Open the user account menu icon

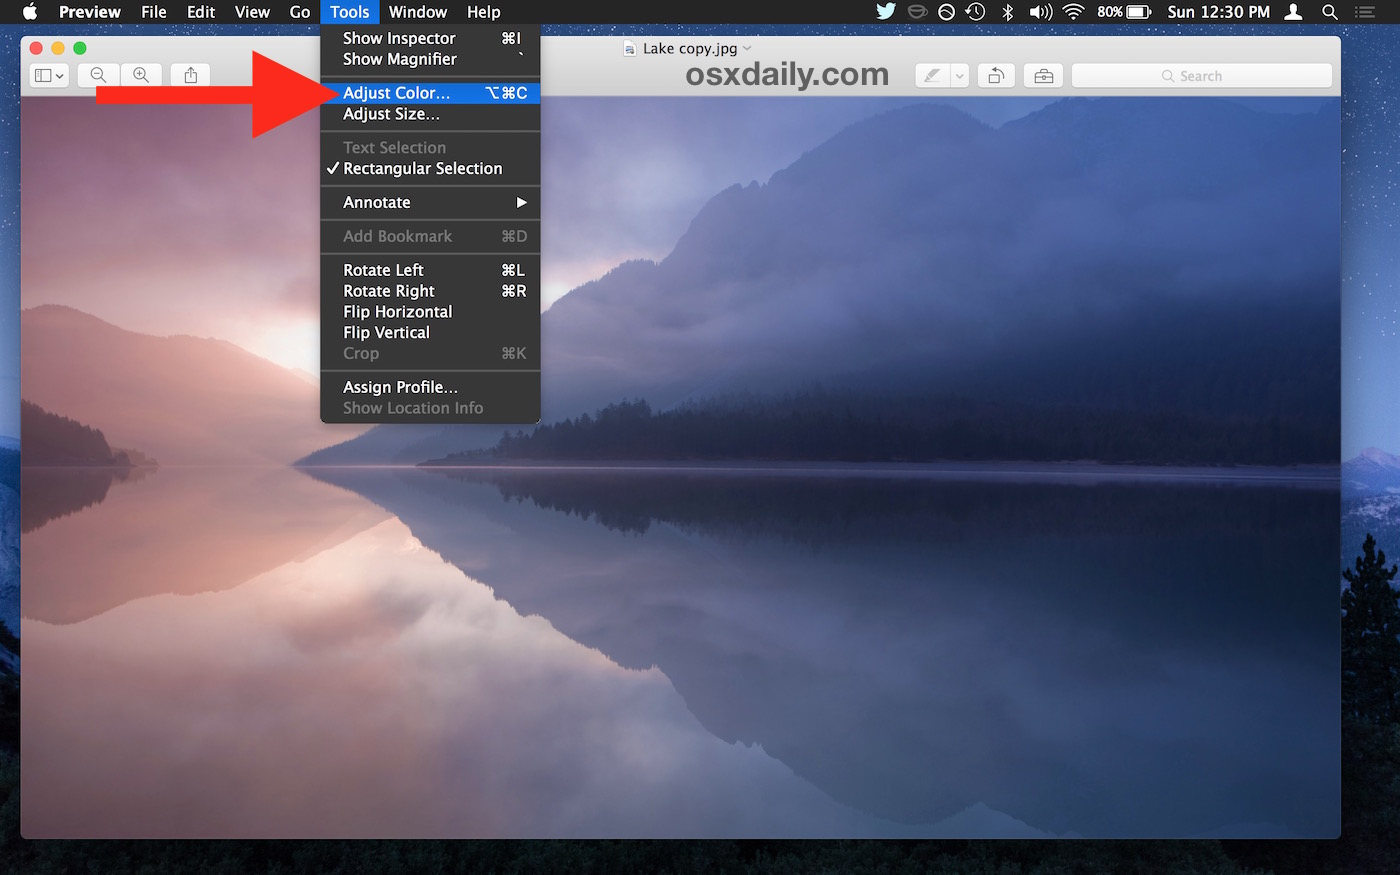[x=1294, y=12]
